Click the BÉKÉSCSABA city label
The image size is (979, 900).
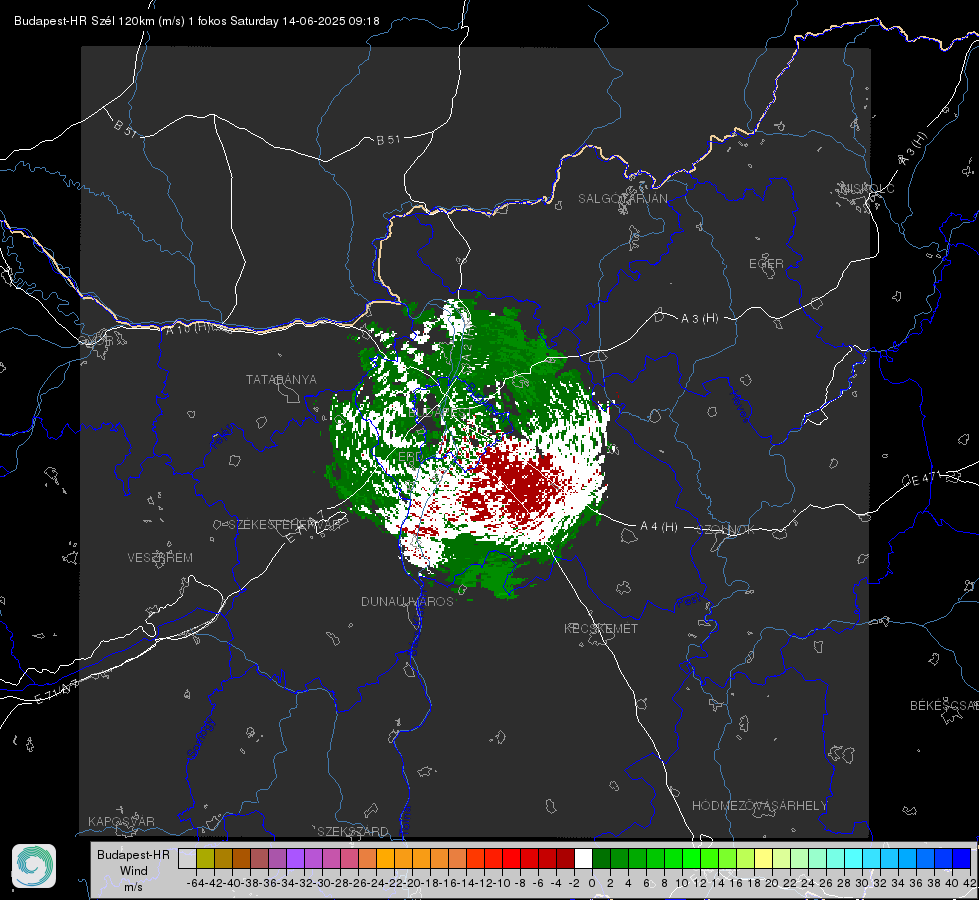click(944, 705)
